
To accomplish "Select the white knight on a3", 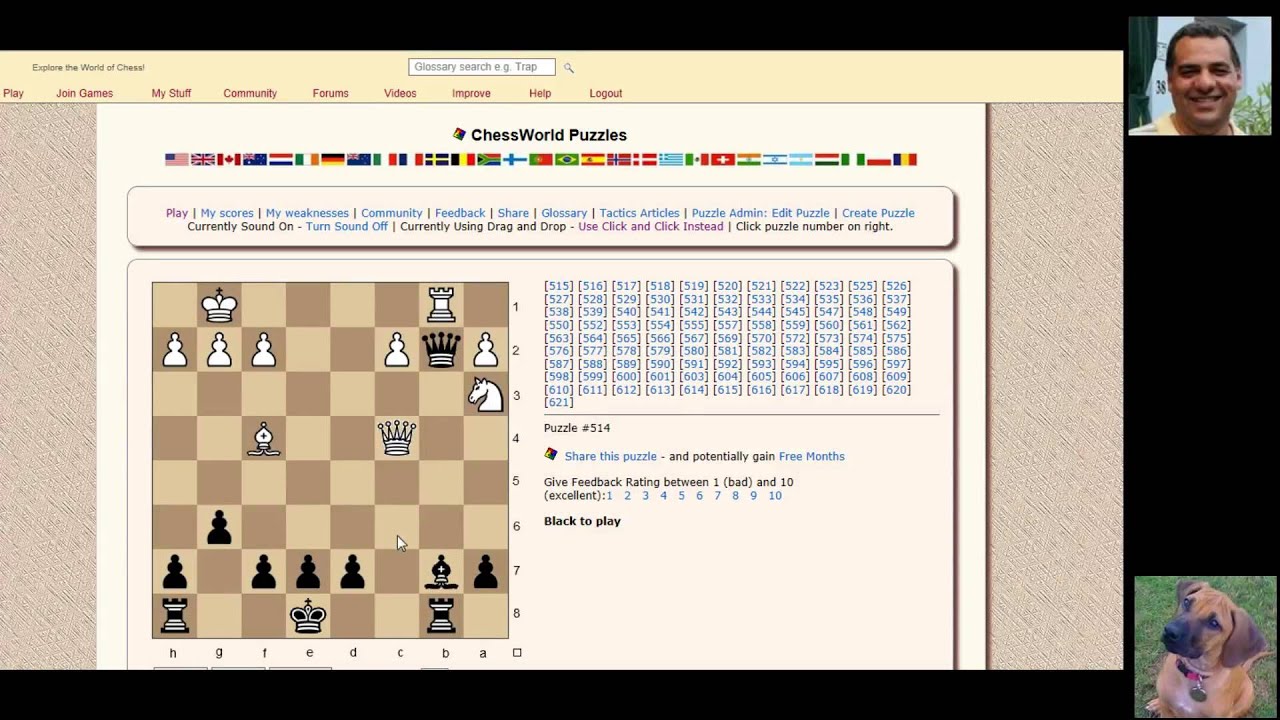I will tap(486, 394).
